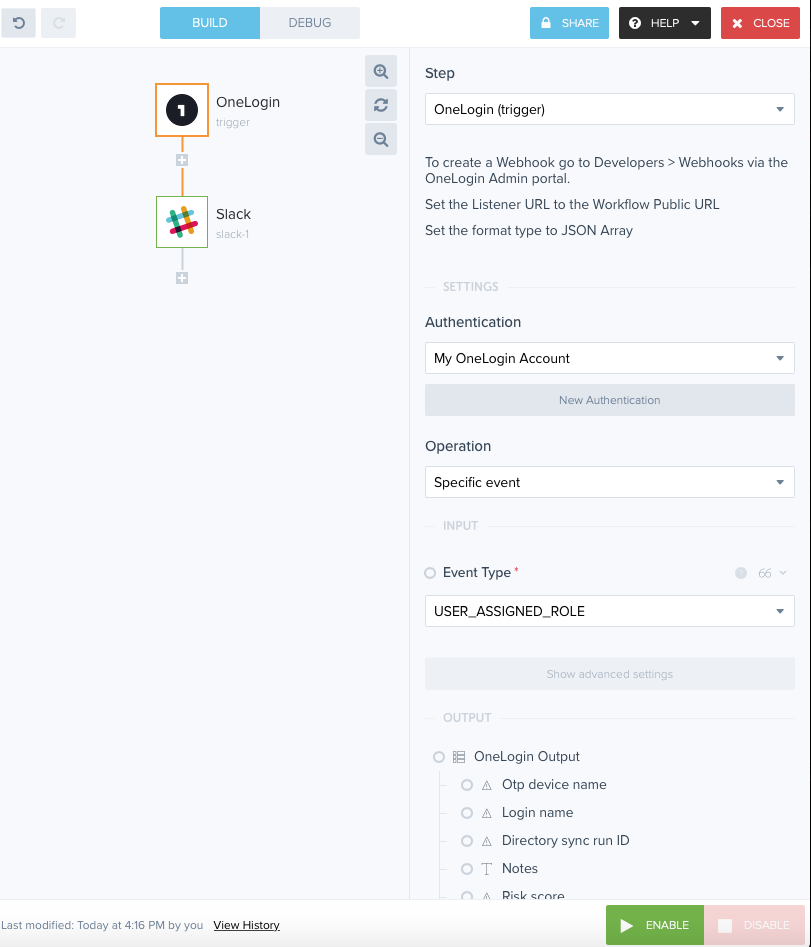Viewport: 811px width, 947px height.
Task: Open the Authentication account dropdown
Action: (x=609, y=358)
